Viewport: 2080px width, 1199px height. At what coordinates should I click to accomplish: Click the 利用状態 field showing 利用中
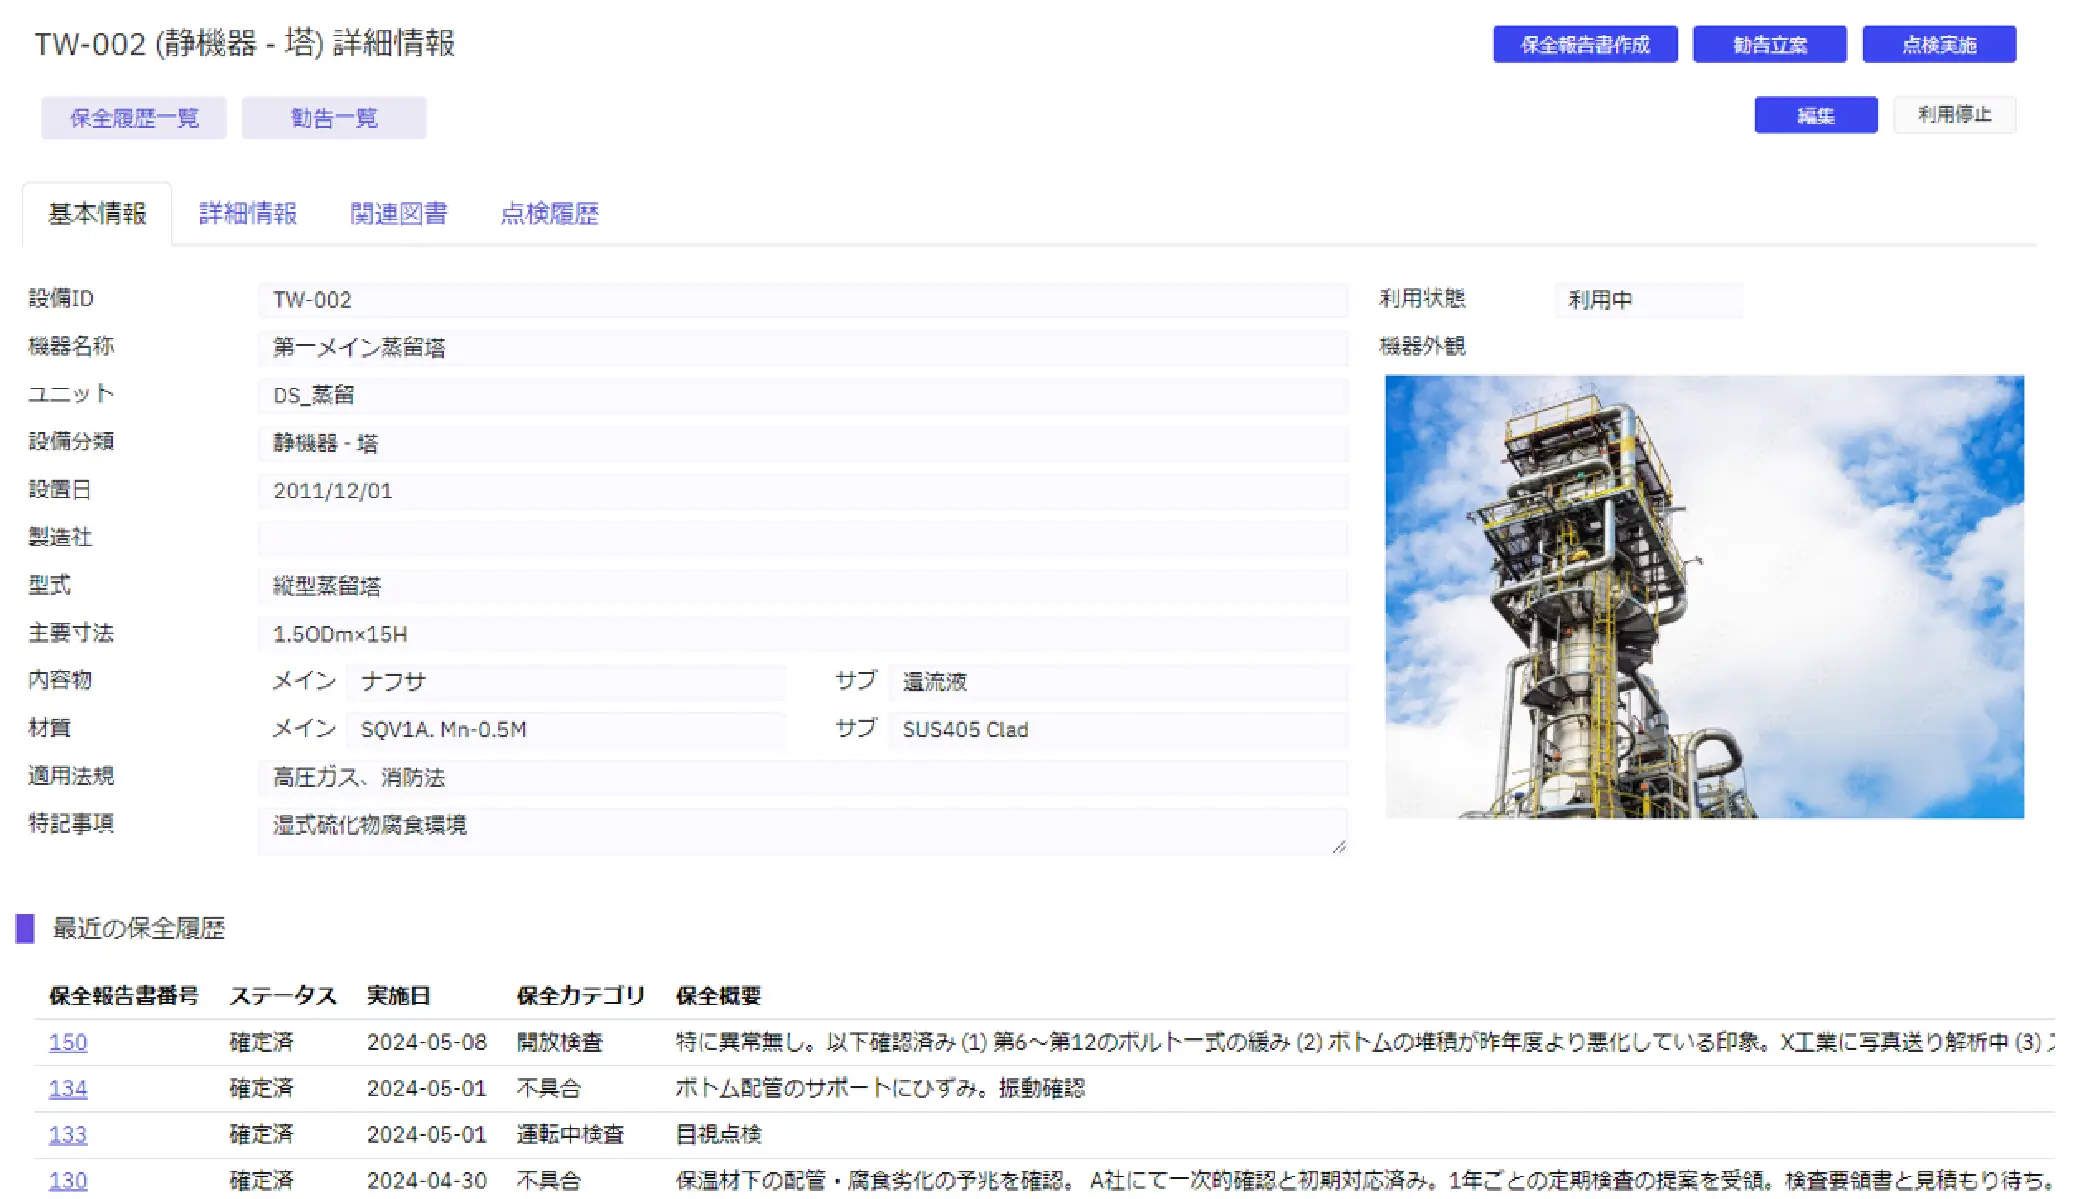(x=1647, y=299)
